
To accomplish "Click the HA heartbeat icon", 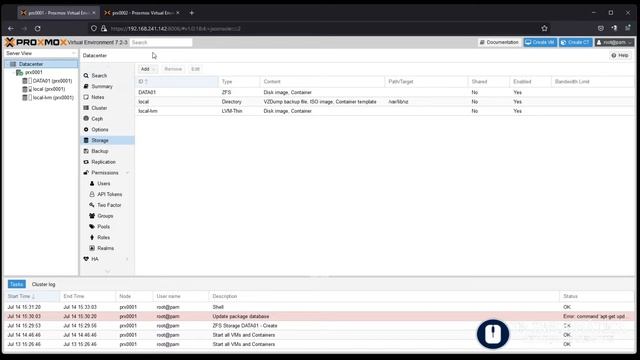I will (86, 259).
